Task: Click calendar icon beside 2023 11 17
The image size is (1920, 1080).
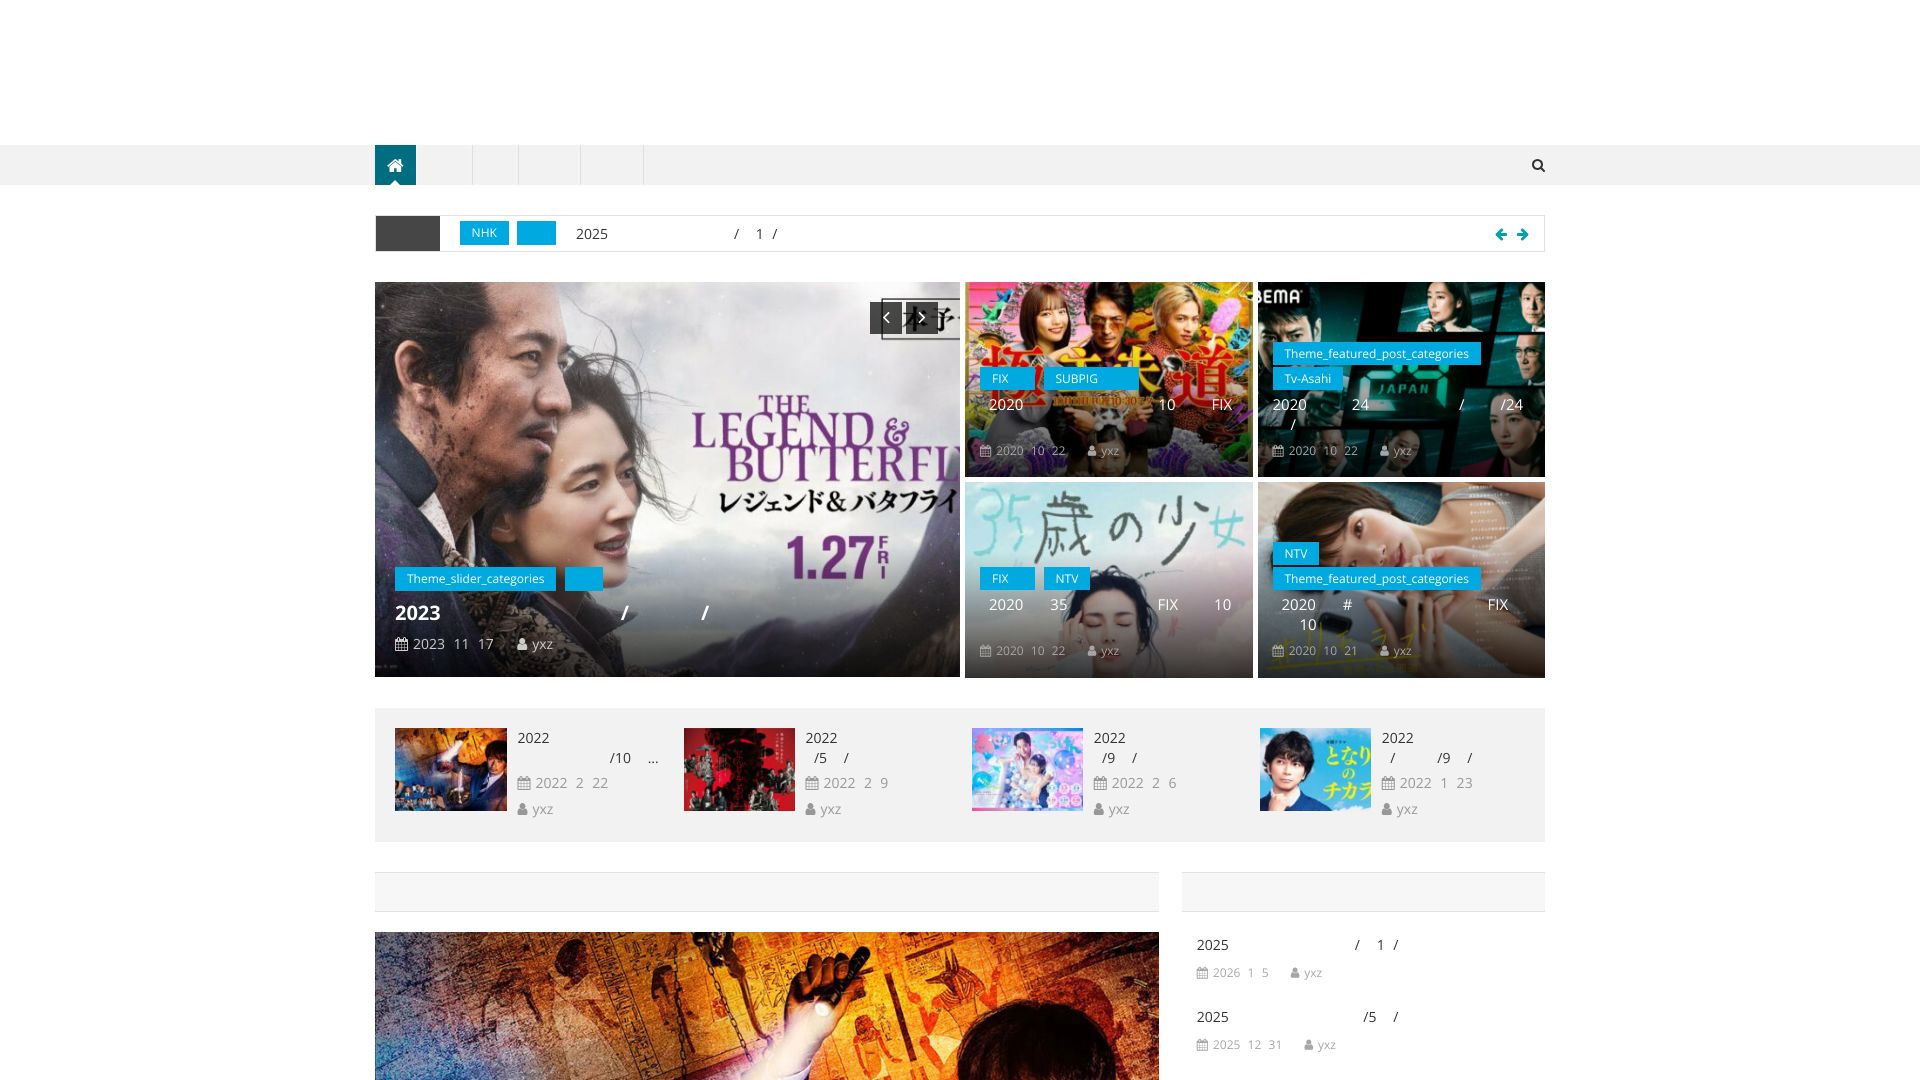Action: tap(401, 644)
